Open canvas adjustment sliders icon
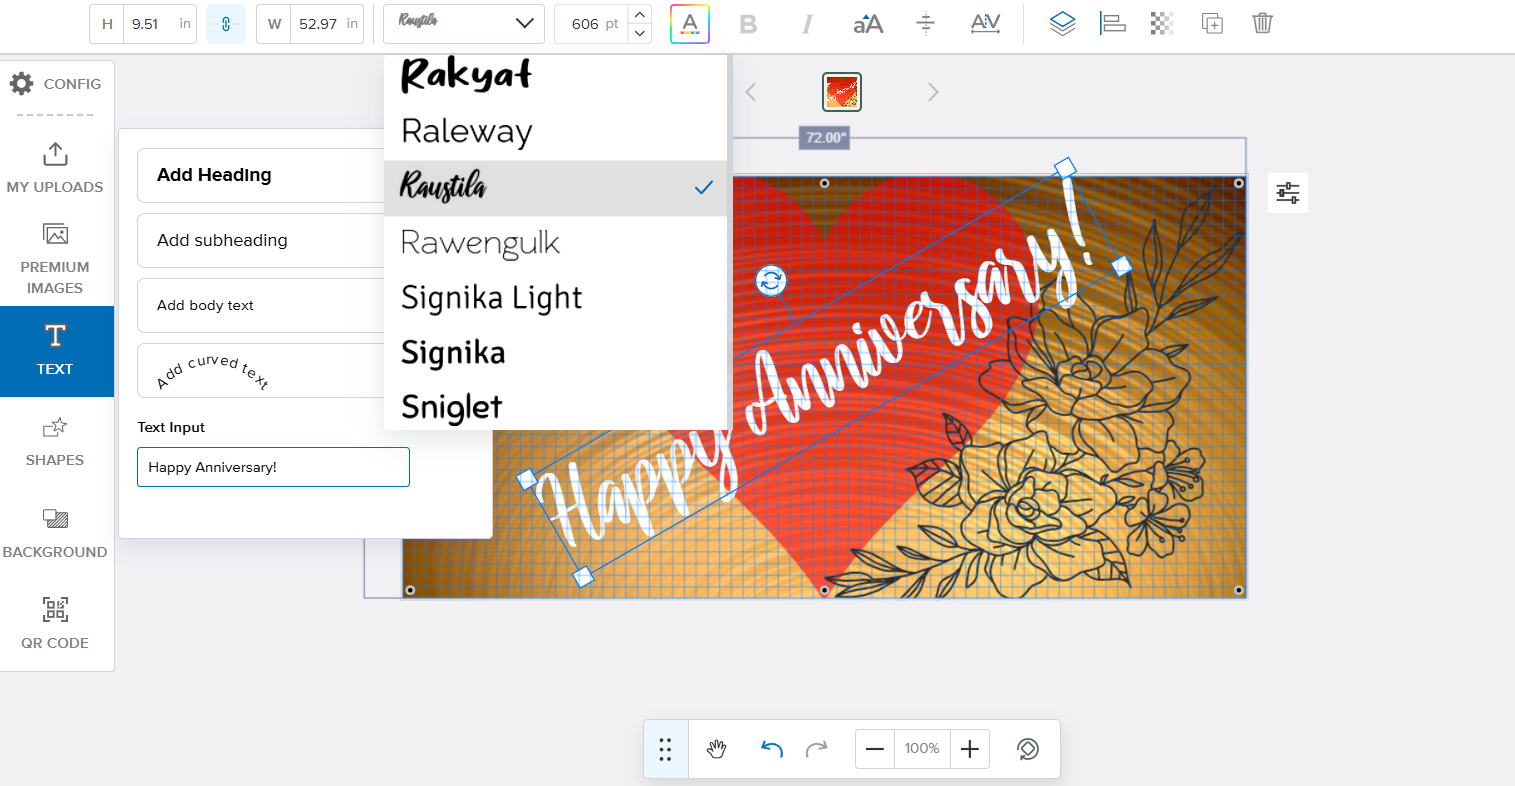Screen dimensions: 1515x786 coord(1288,193)
